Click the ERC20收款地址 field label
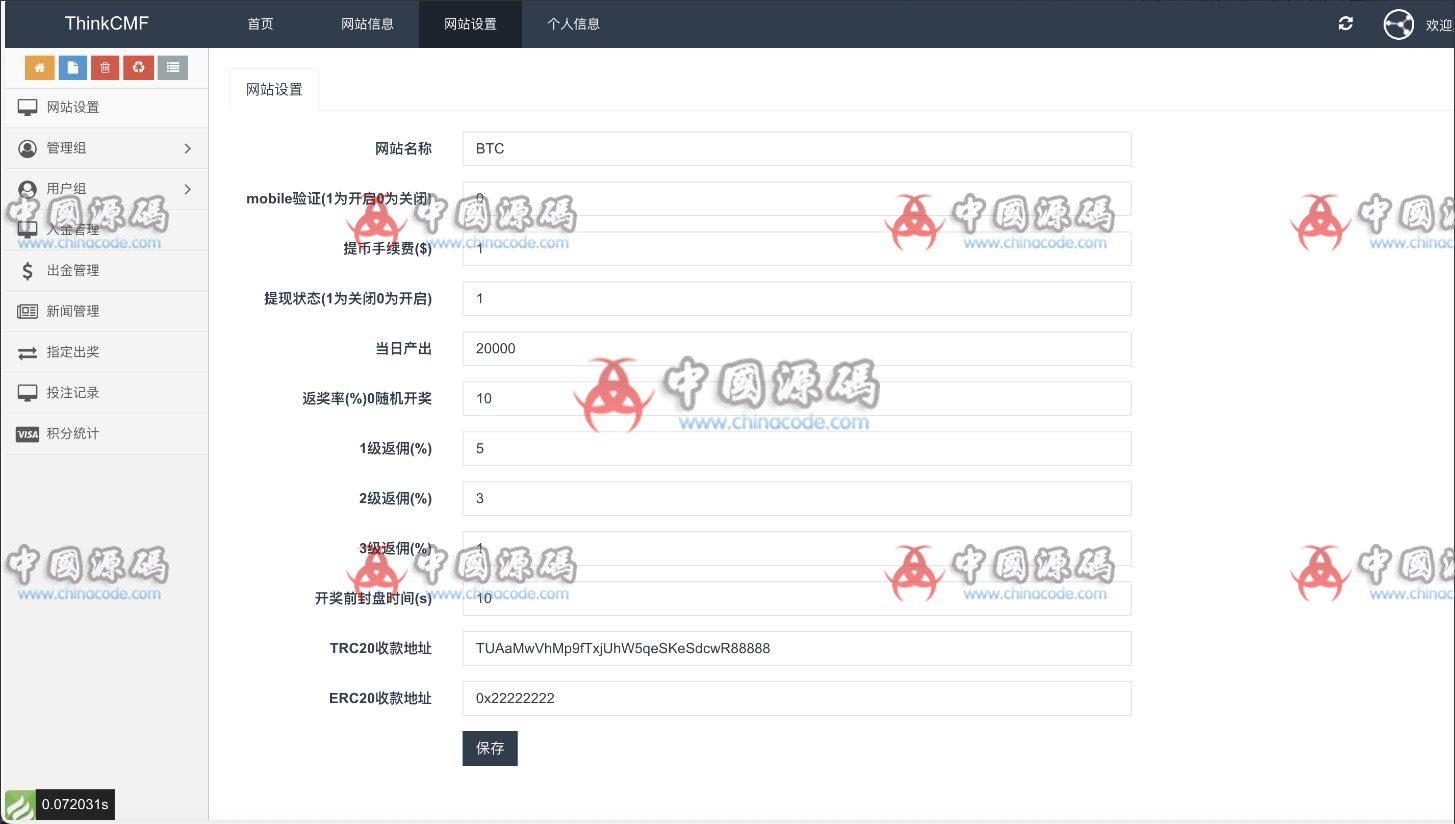The height and width of the screenshot is (824, 1455). point(381,698)
